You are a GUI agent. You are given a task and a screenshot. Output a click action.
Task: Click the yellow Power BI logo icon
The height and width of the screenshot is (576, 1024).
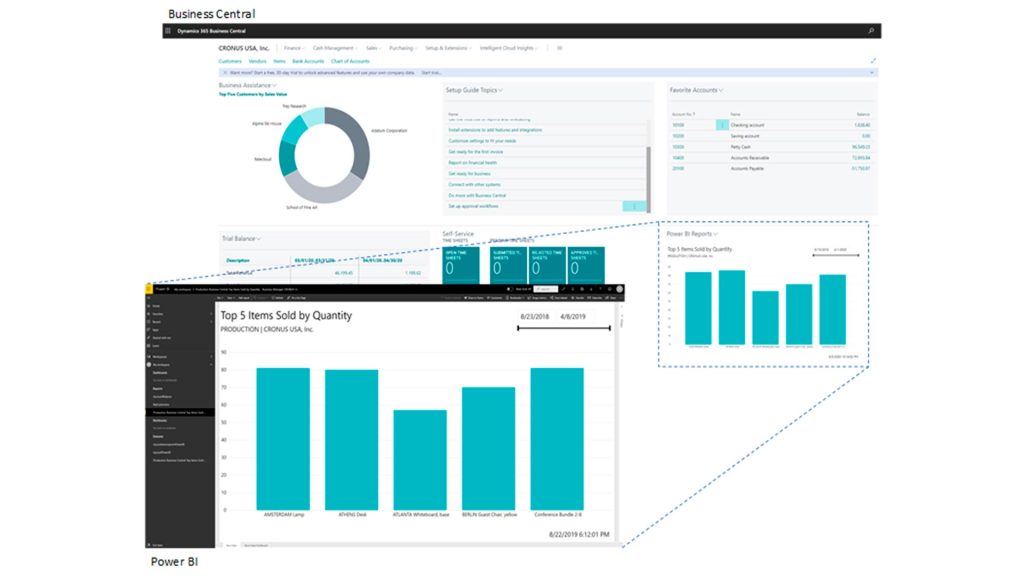(149, 289)
